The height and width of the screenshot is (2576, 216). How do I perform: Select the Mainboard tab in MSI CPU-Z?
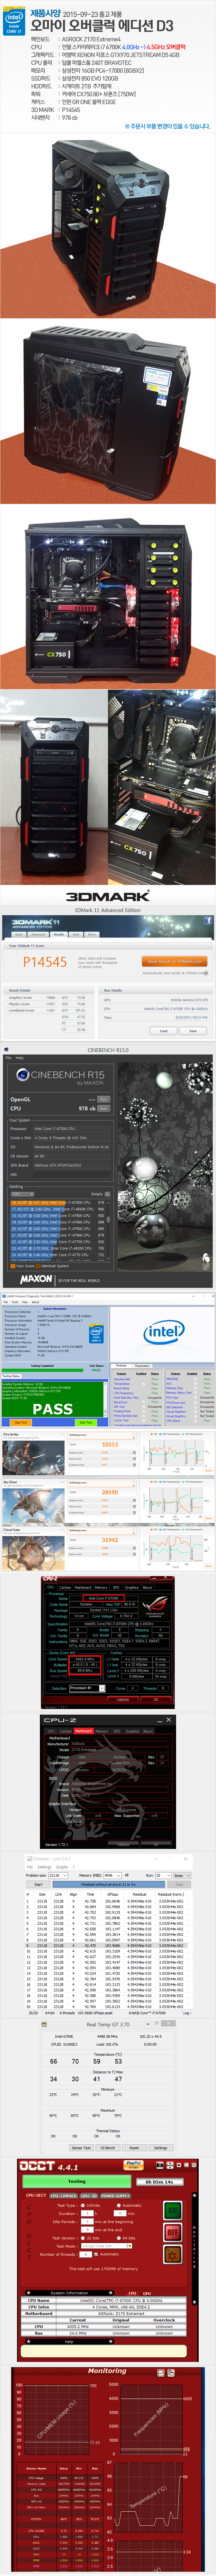[x=84, y=1731]
